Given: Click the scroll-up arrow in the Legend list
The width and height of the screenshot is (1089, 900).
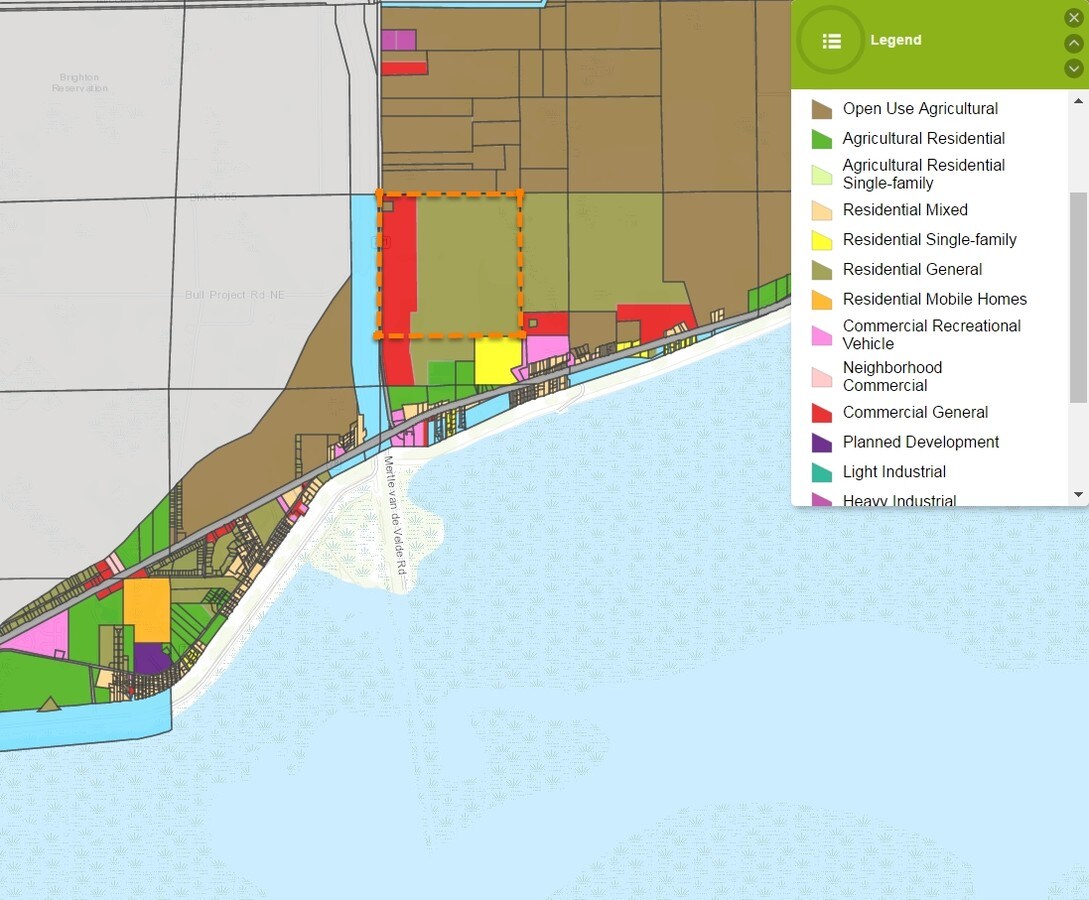Looking at the screenshot, I should click(1079, 101).
